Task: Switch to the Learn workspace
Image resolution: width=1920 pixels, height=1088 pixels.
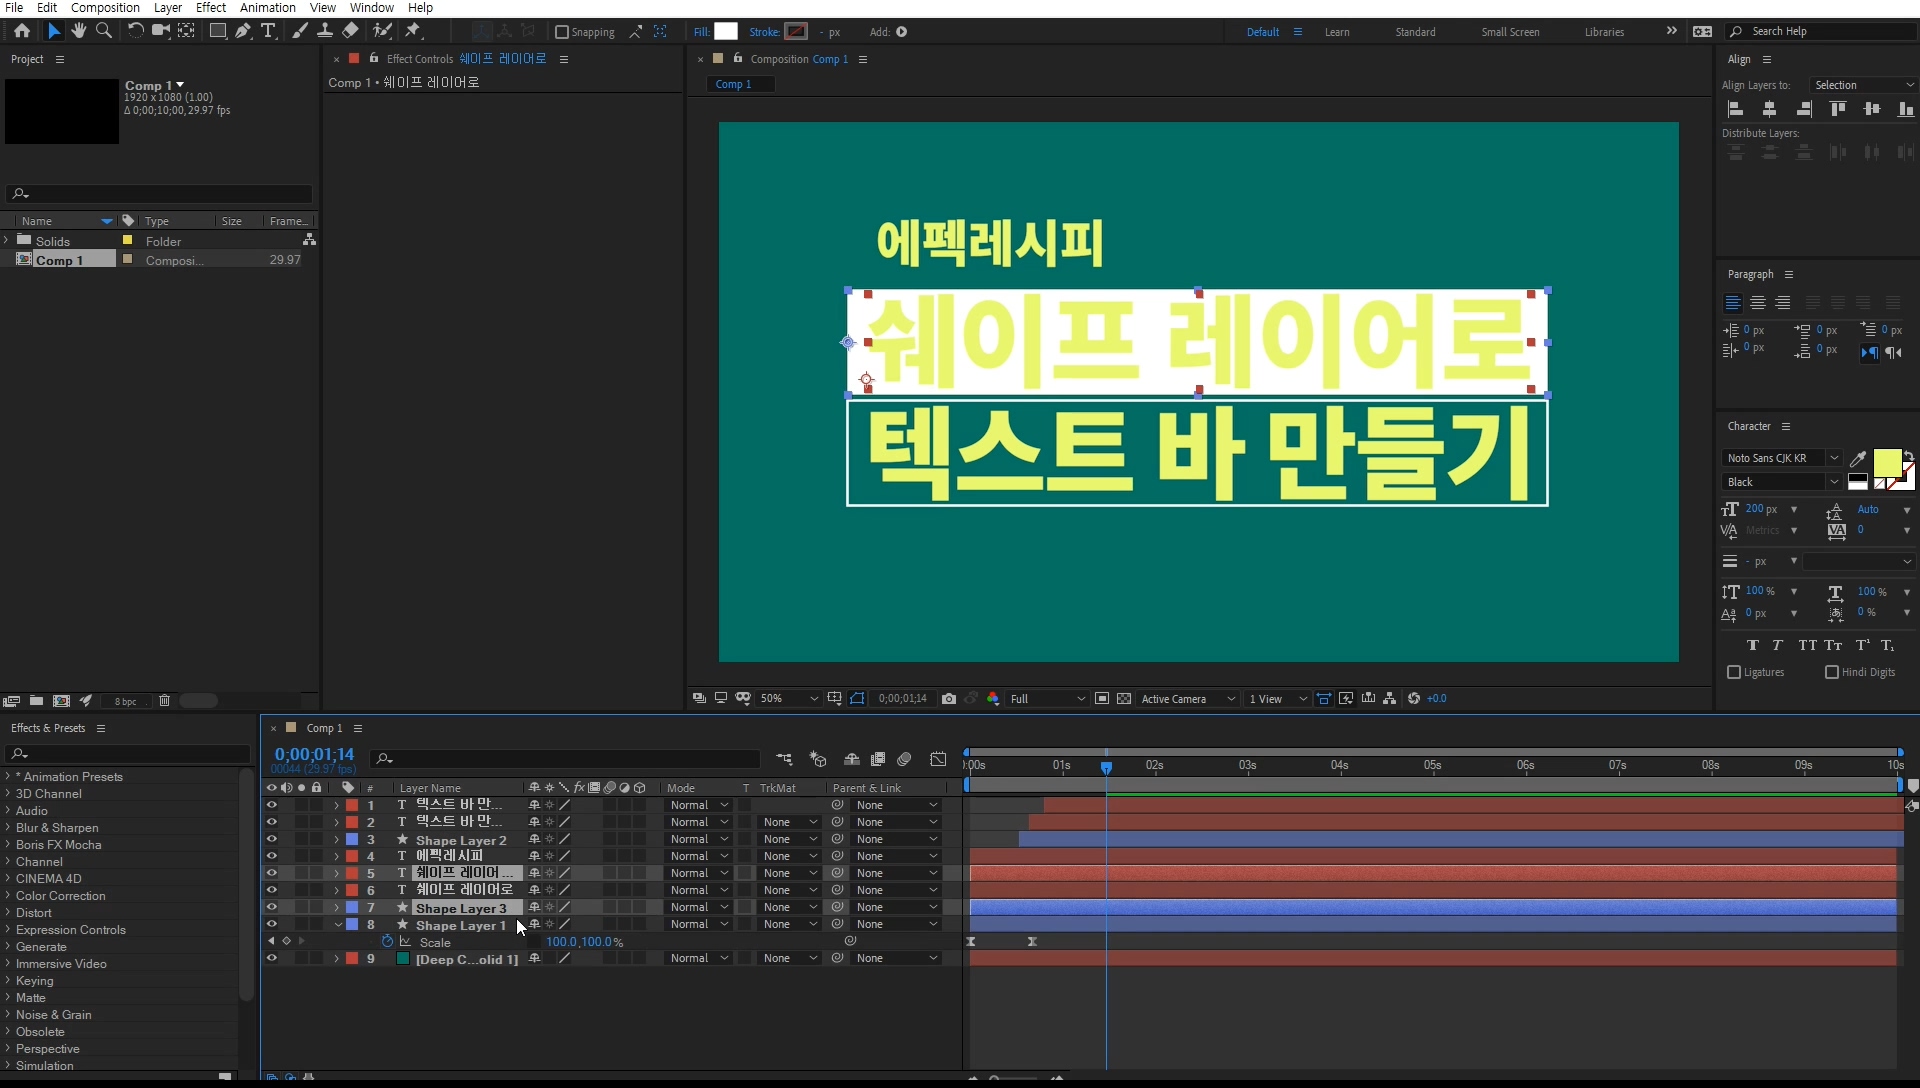Action: click(1337, 32)
